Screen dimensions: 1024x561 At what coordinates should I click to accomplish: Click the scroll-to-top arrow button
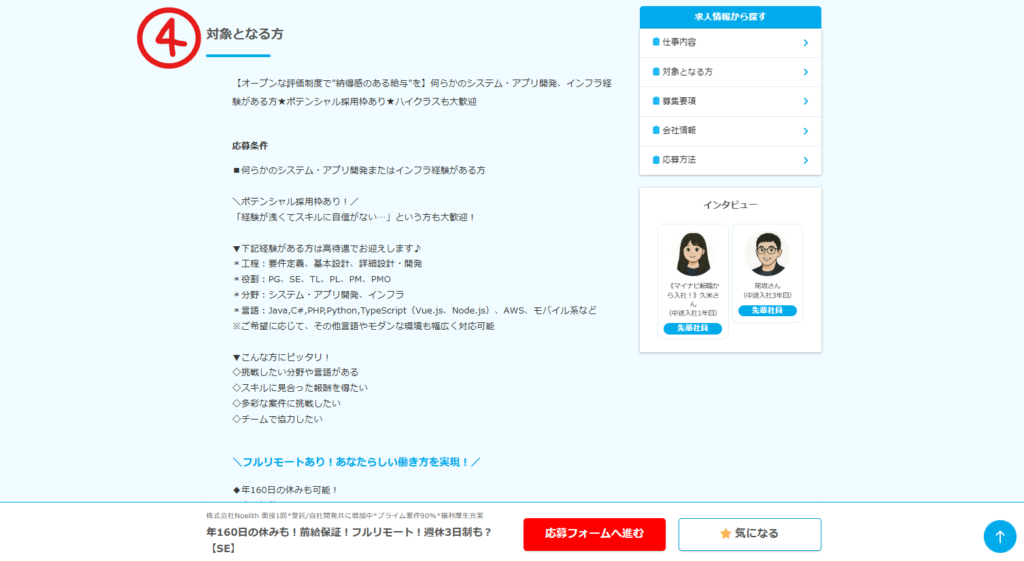pos(999,536)
